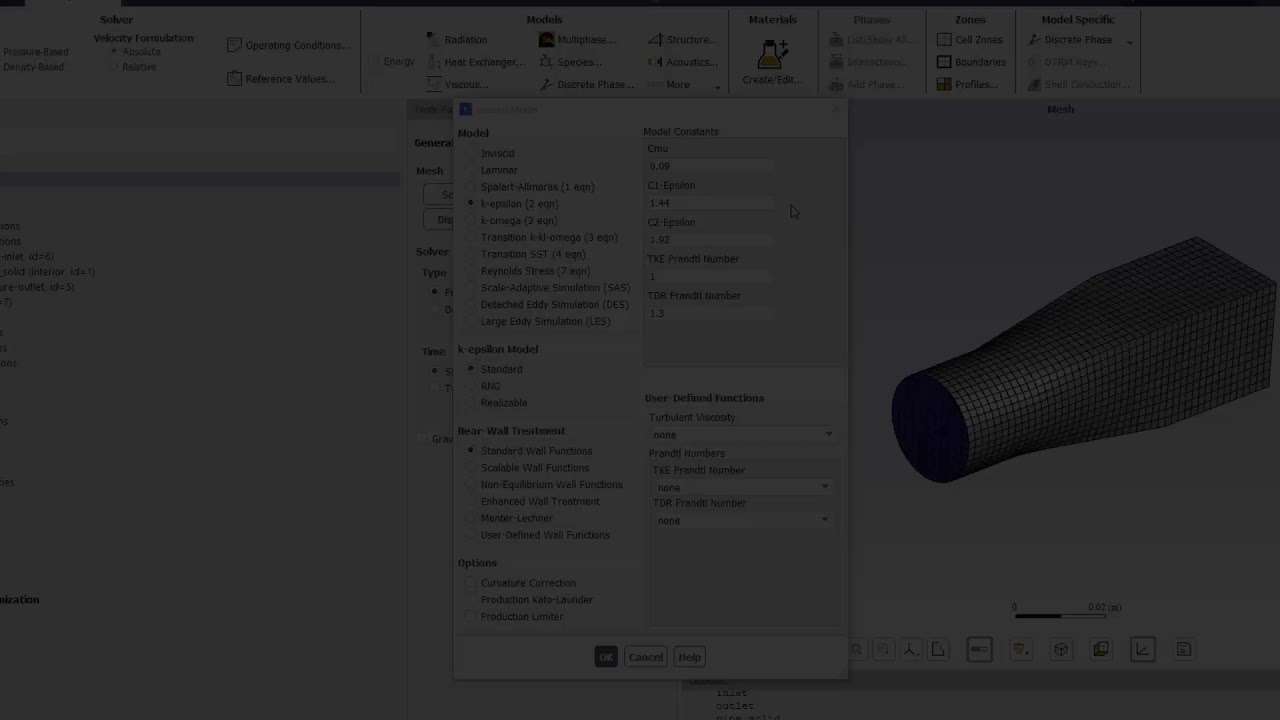Open Shell Conduction in Model Specific group
1280x720 pixels.
[1079, 84]
